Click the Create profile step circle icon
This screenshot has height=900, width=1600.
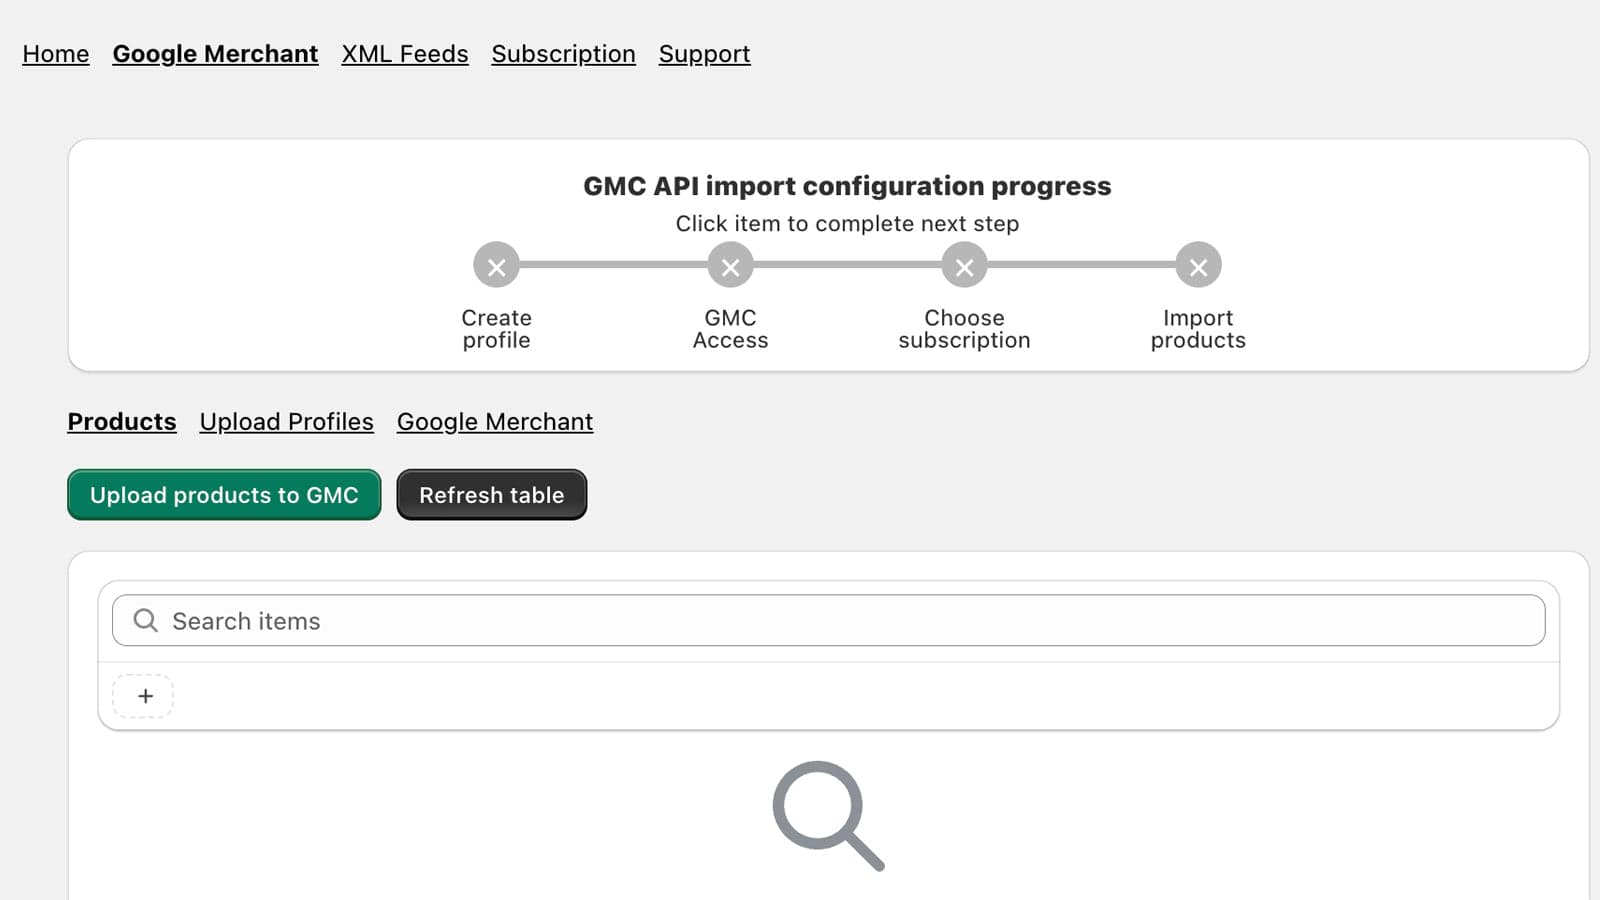tap(496, 266)
